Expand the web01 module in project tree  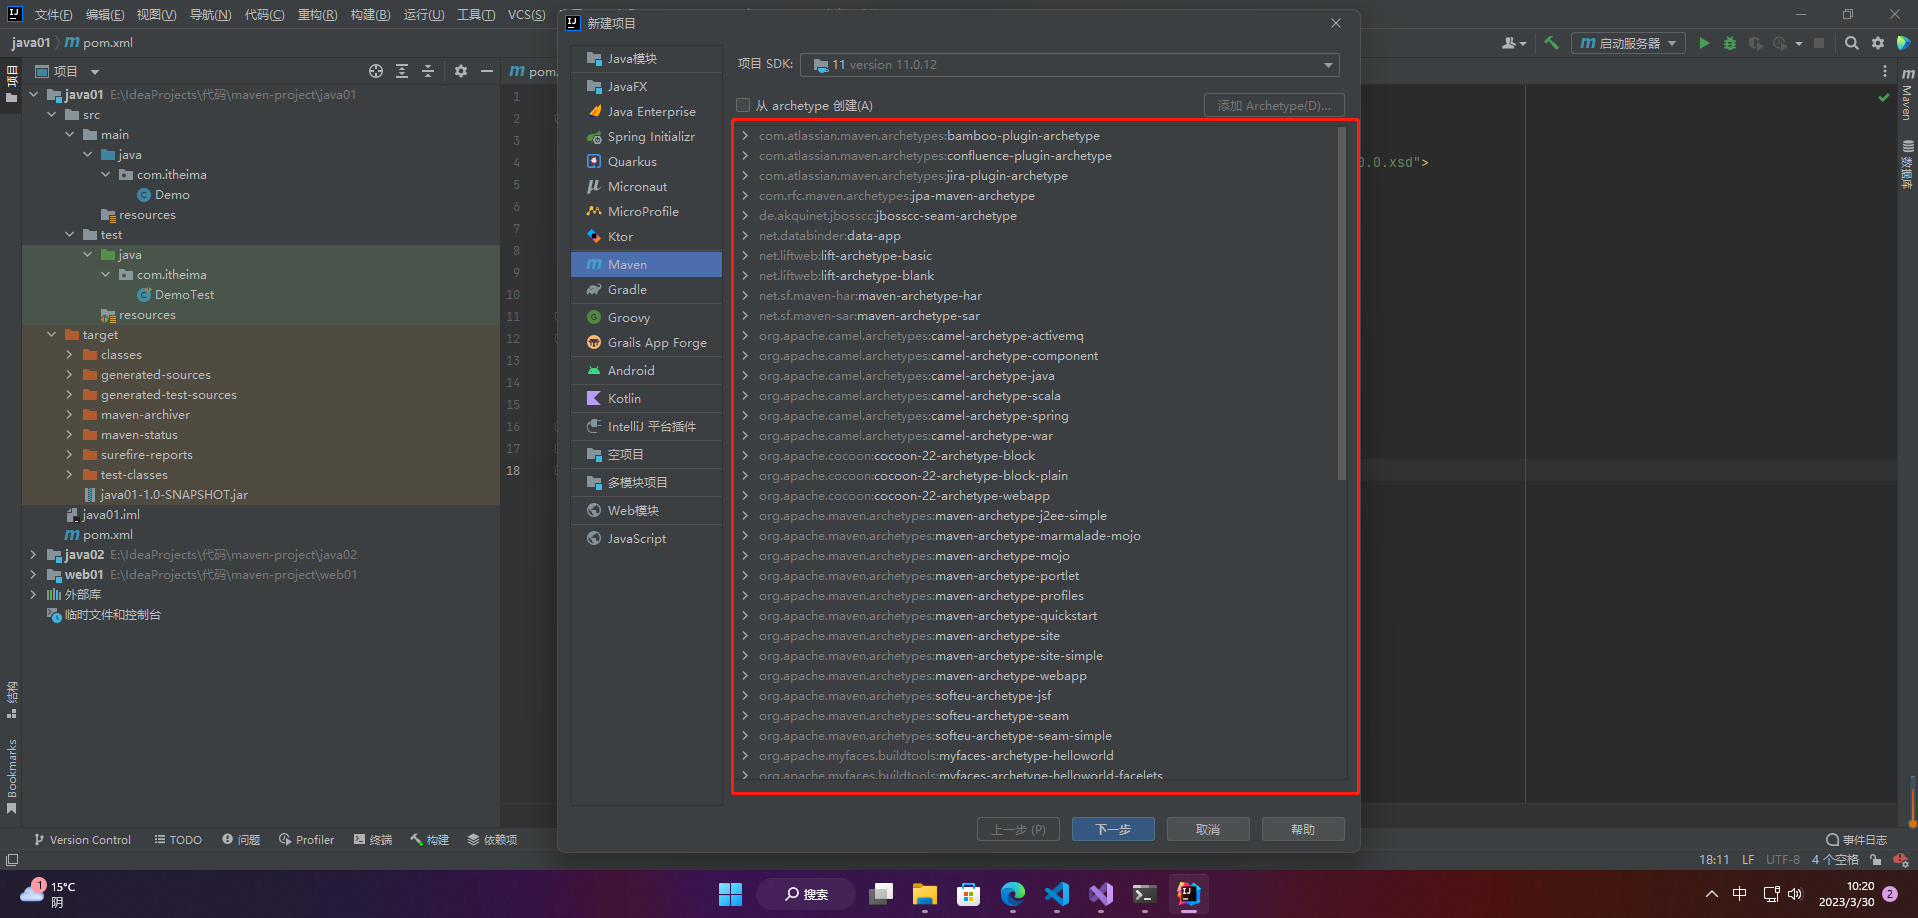[x=34, y=575]
